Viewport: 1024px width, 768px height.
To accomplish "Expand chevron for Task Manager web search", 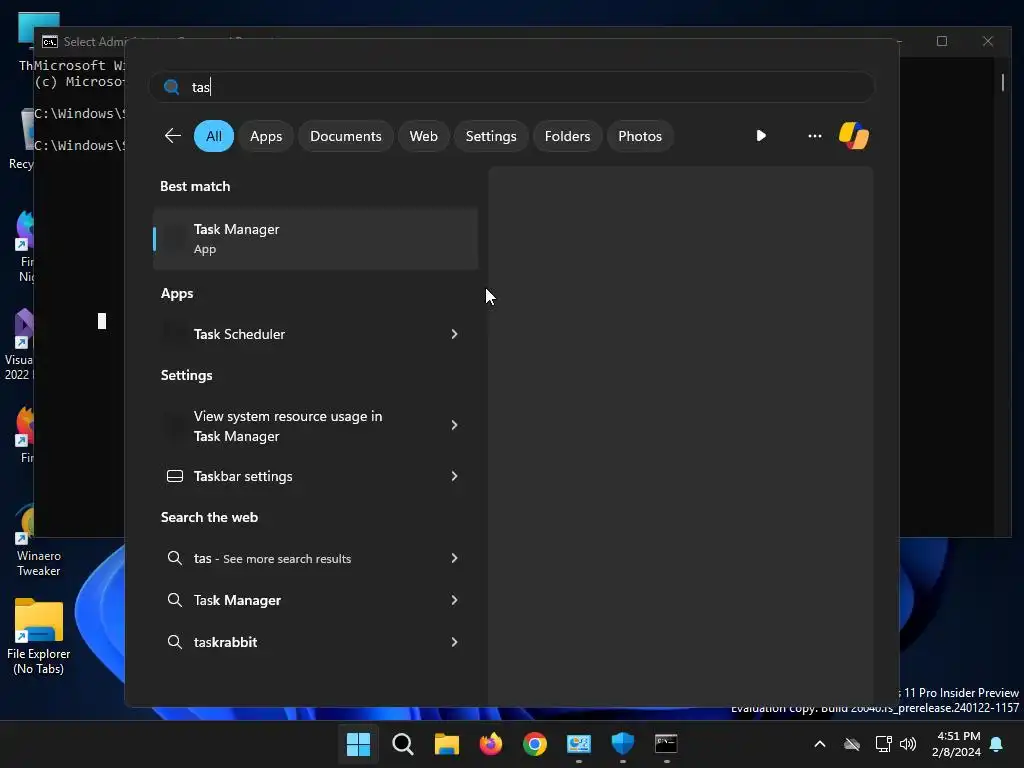I will [x=455, y=600].
